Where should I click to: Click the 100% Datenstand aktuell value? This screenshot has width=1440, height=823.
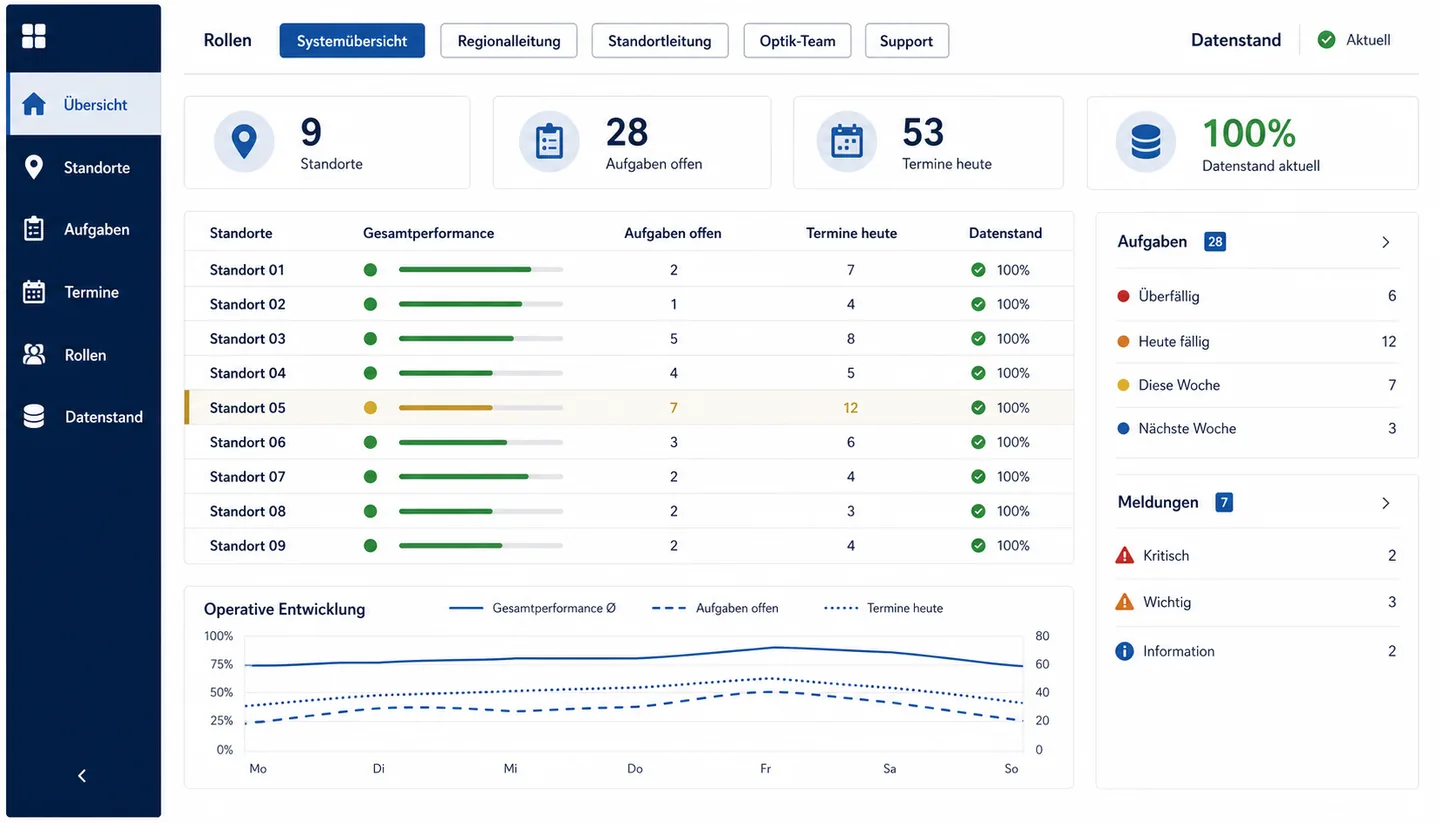[x=1249, y=133]
